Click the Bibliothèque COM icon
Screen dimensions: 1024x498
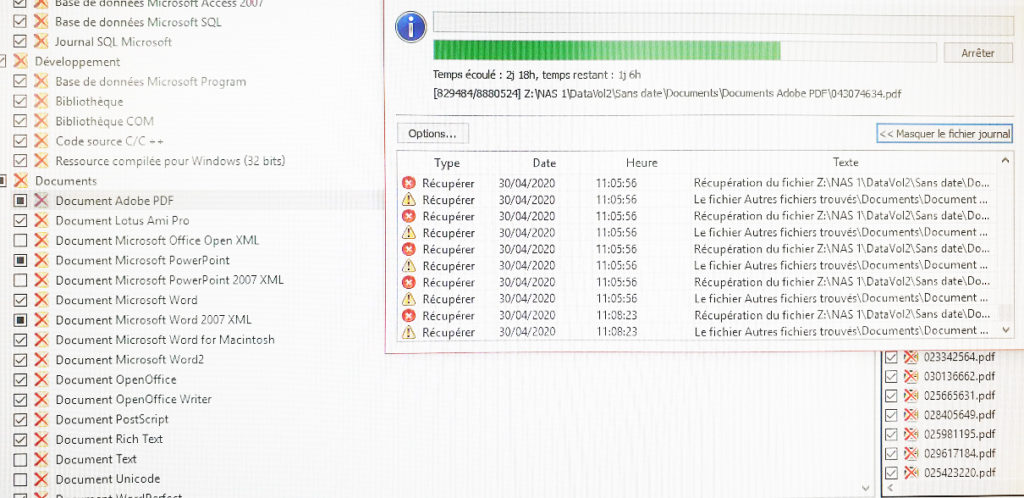(41, 121)
